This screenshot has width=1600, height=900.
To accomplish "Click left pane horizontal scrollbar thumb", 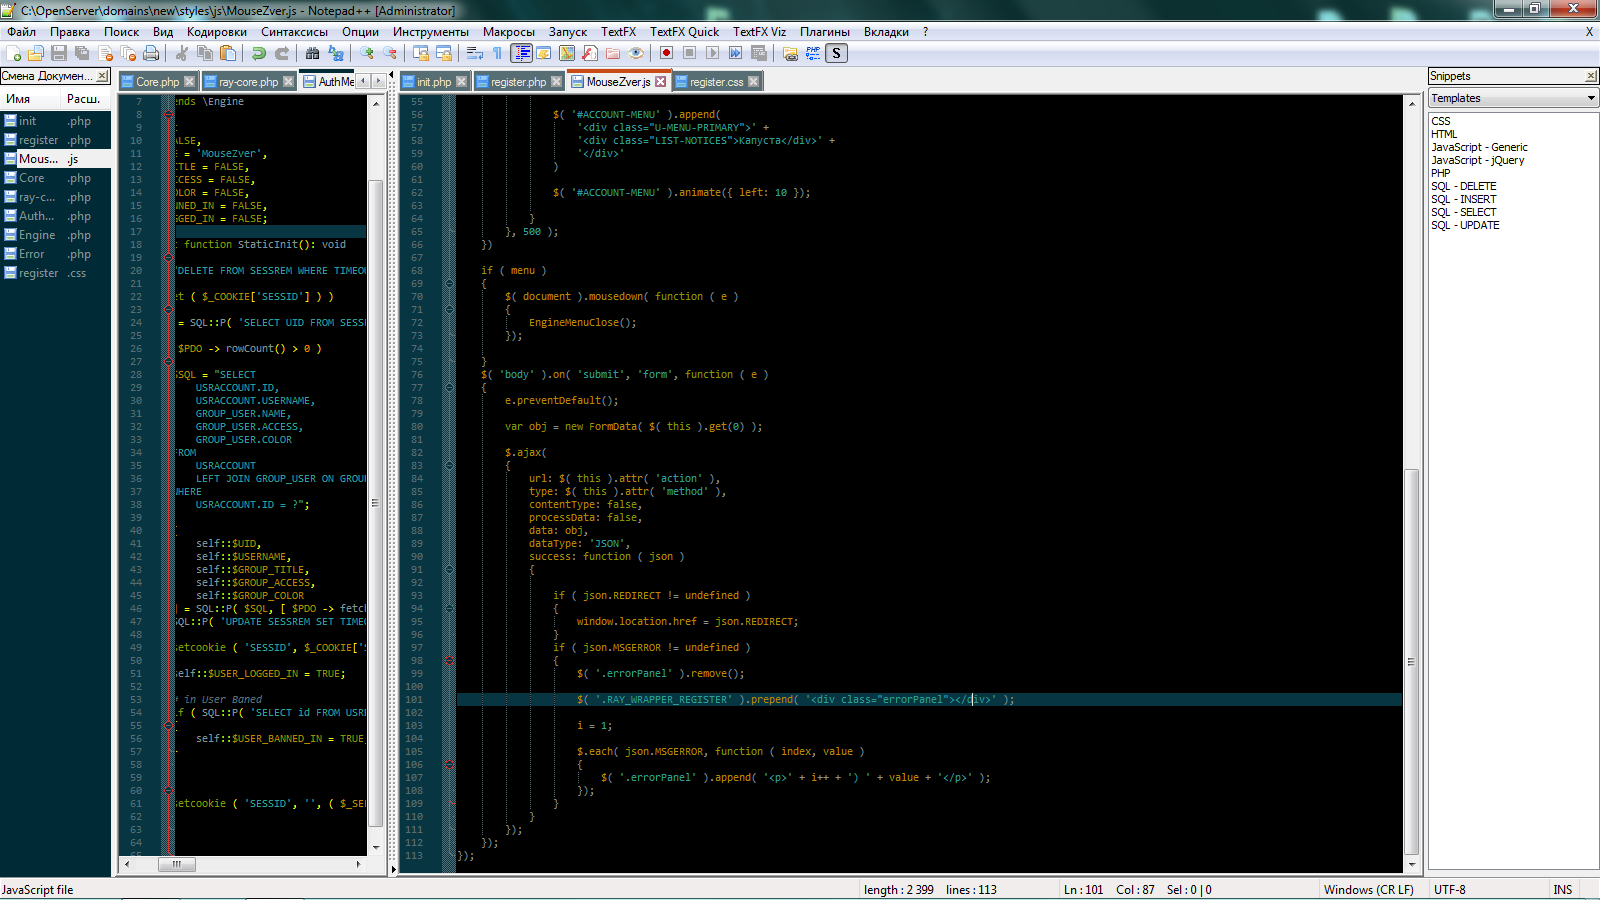I will click(x=176, y=864).
